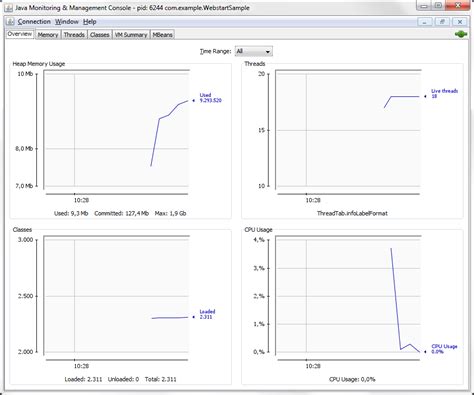The width and height of the screenshot is (474, 395).
Task: Open the Time Range dropdown
Action: pyautogui.click(x=254, y=51)
